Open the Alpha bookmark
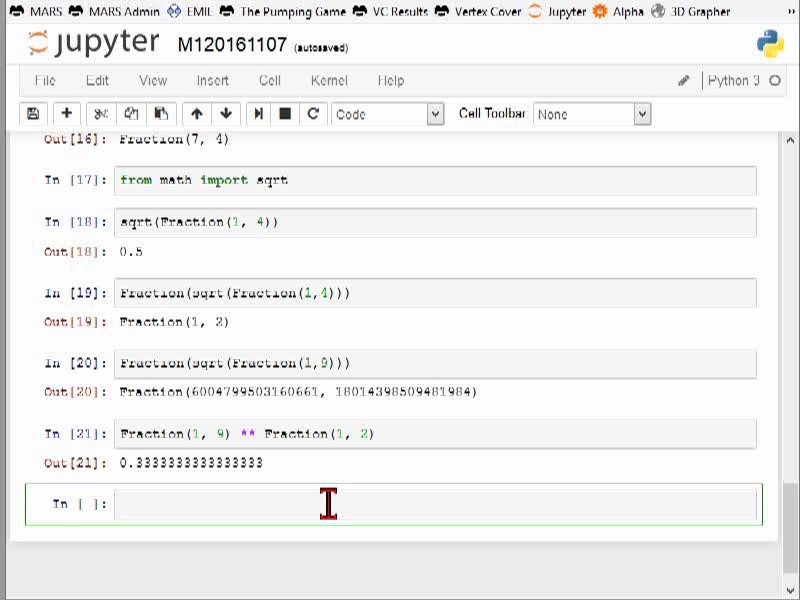The image size is (800, 600). [618, 11]
